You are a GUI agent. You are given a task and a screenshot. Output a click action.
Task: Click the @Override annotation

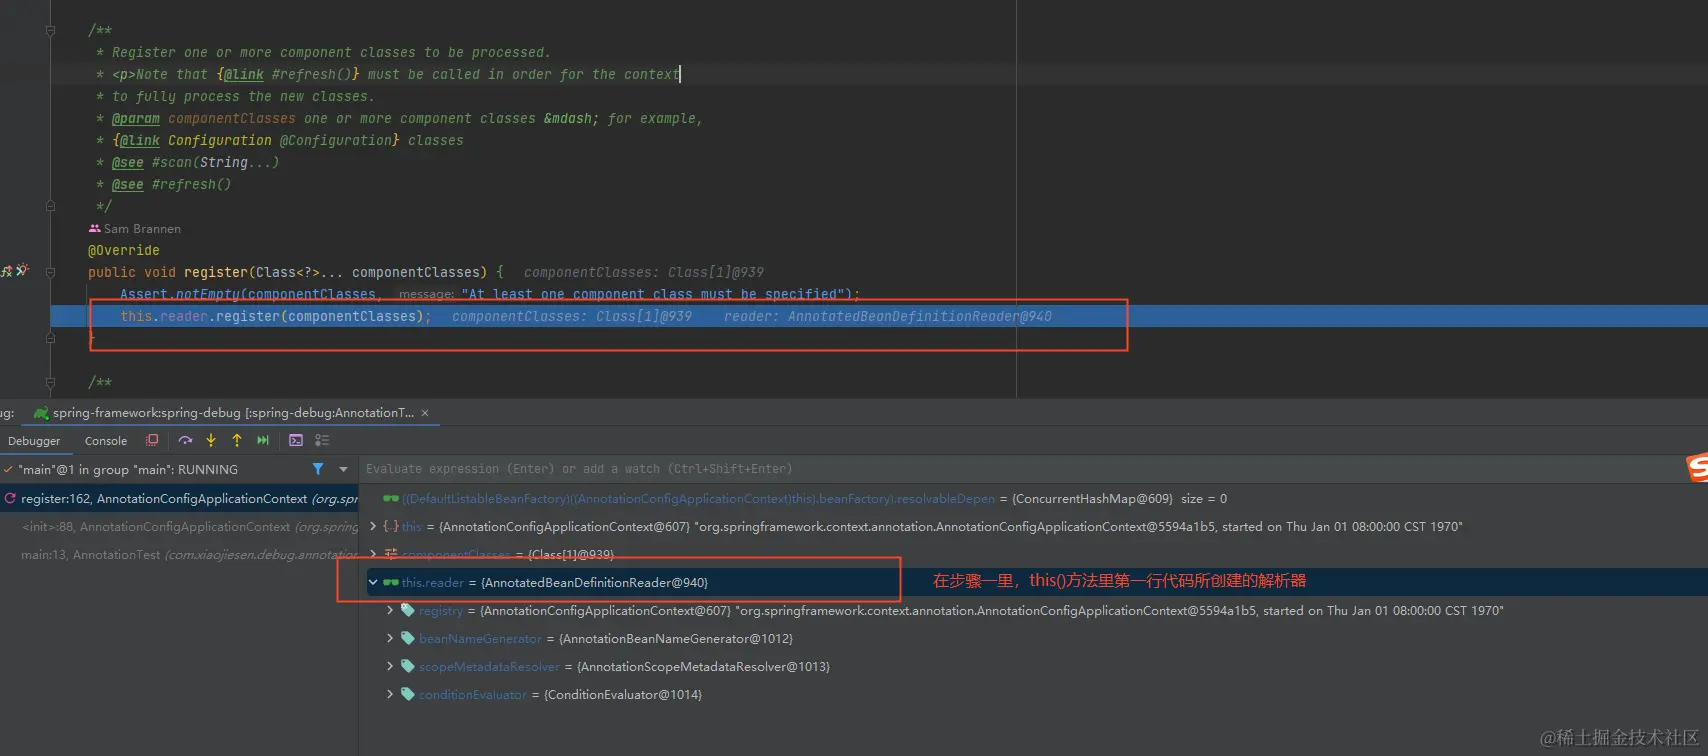(124, 251)
